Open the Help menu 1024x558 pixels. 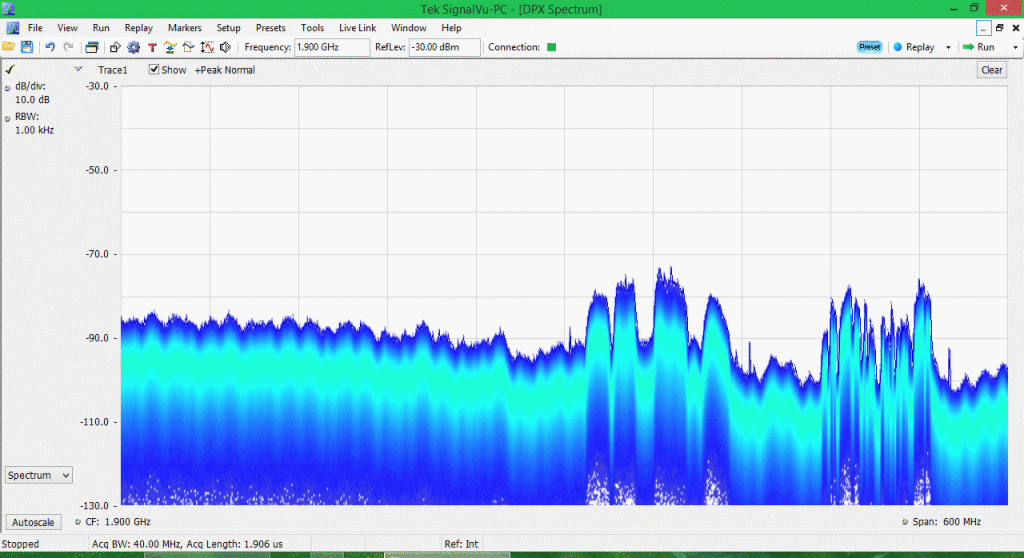coord(451,27)
